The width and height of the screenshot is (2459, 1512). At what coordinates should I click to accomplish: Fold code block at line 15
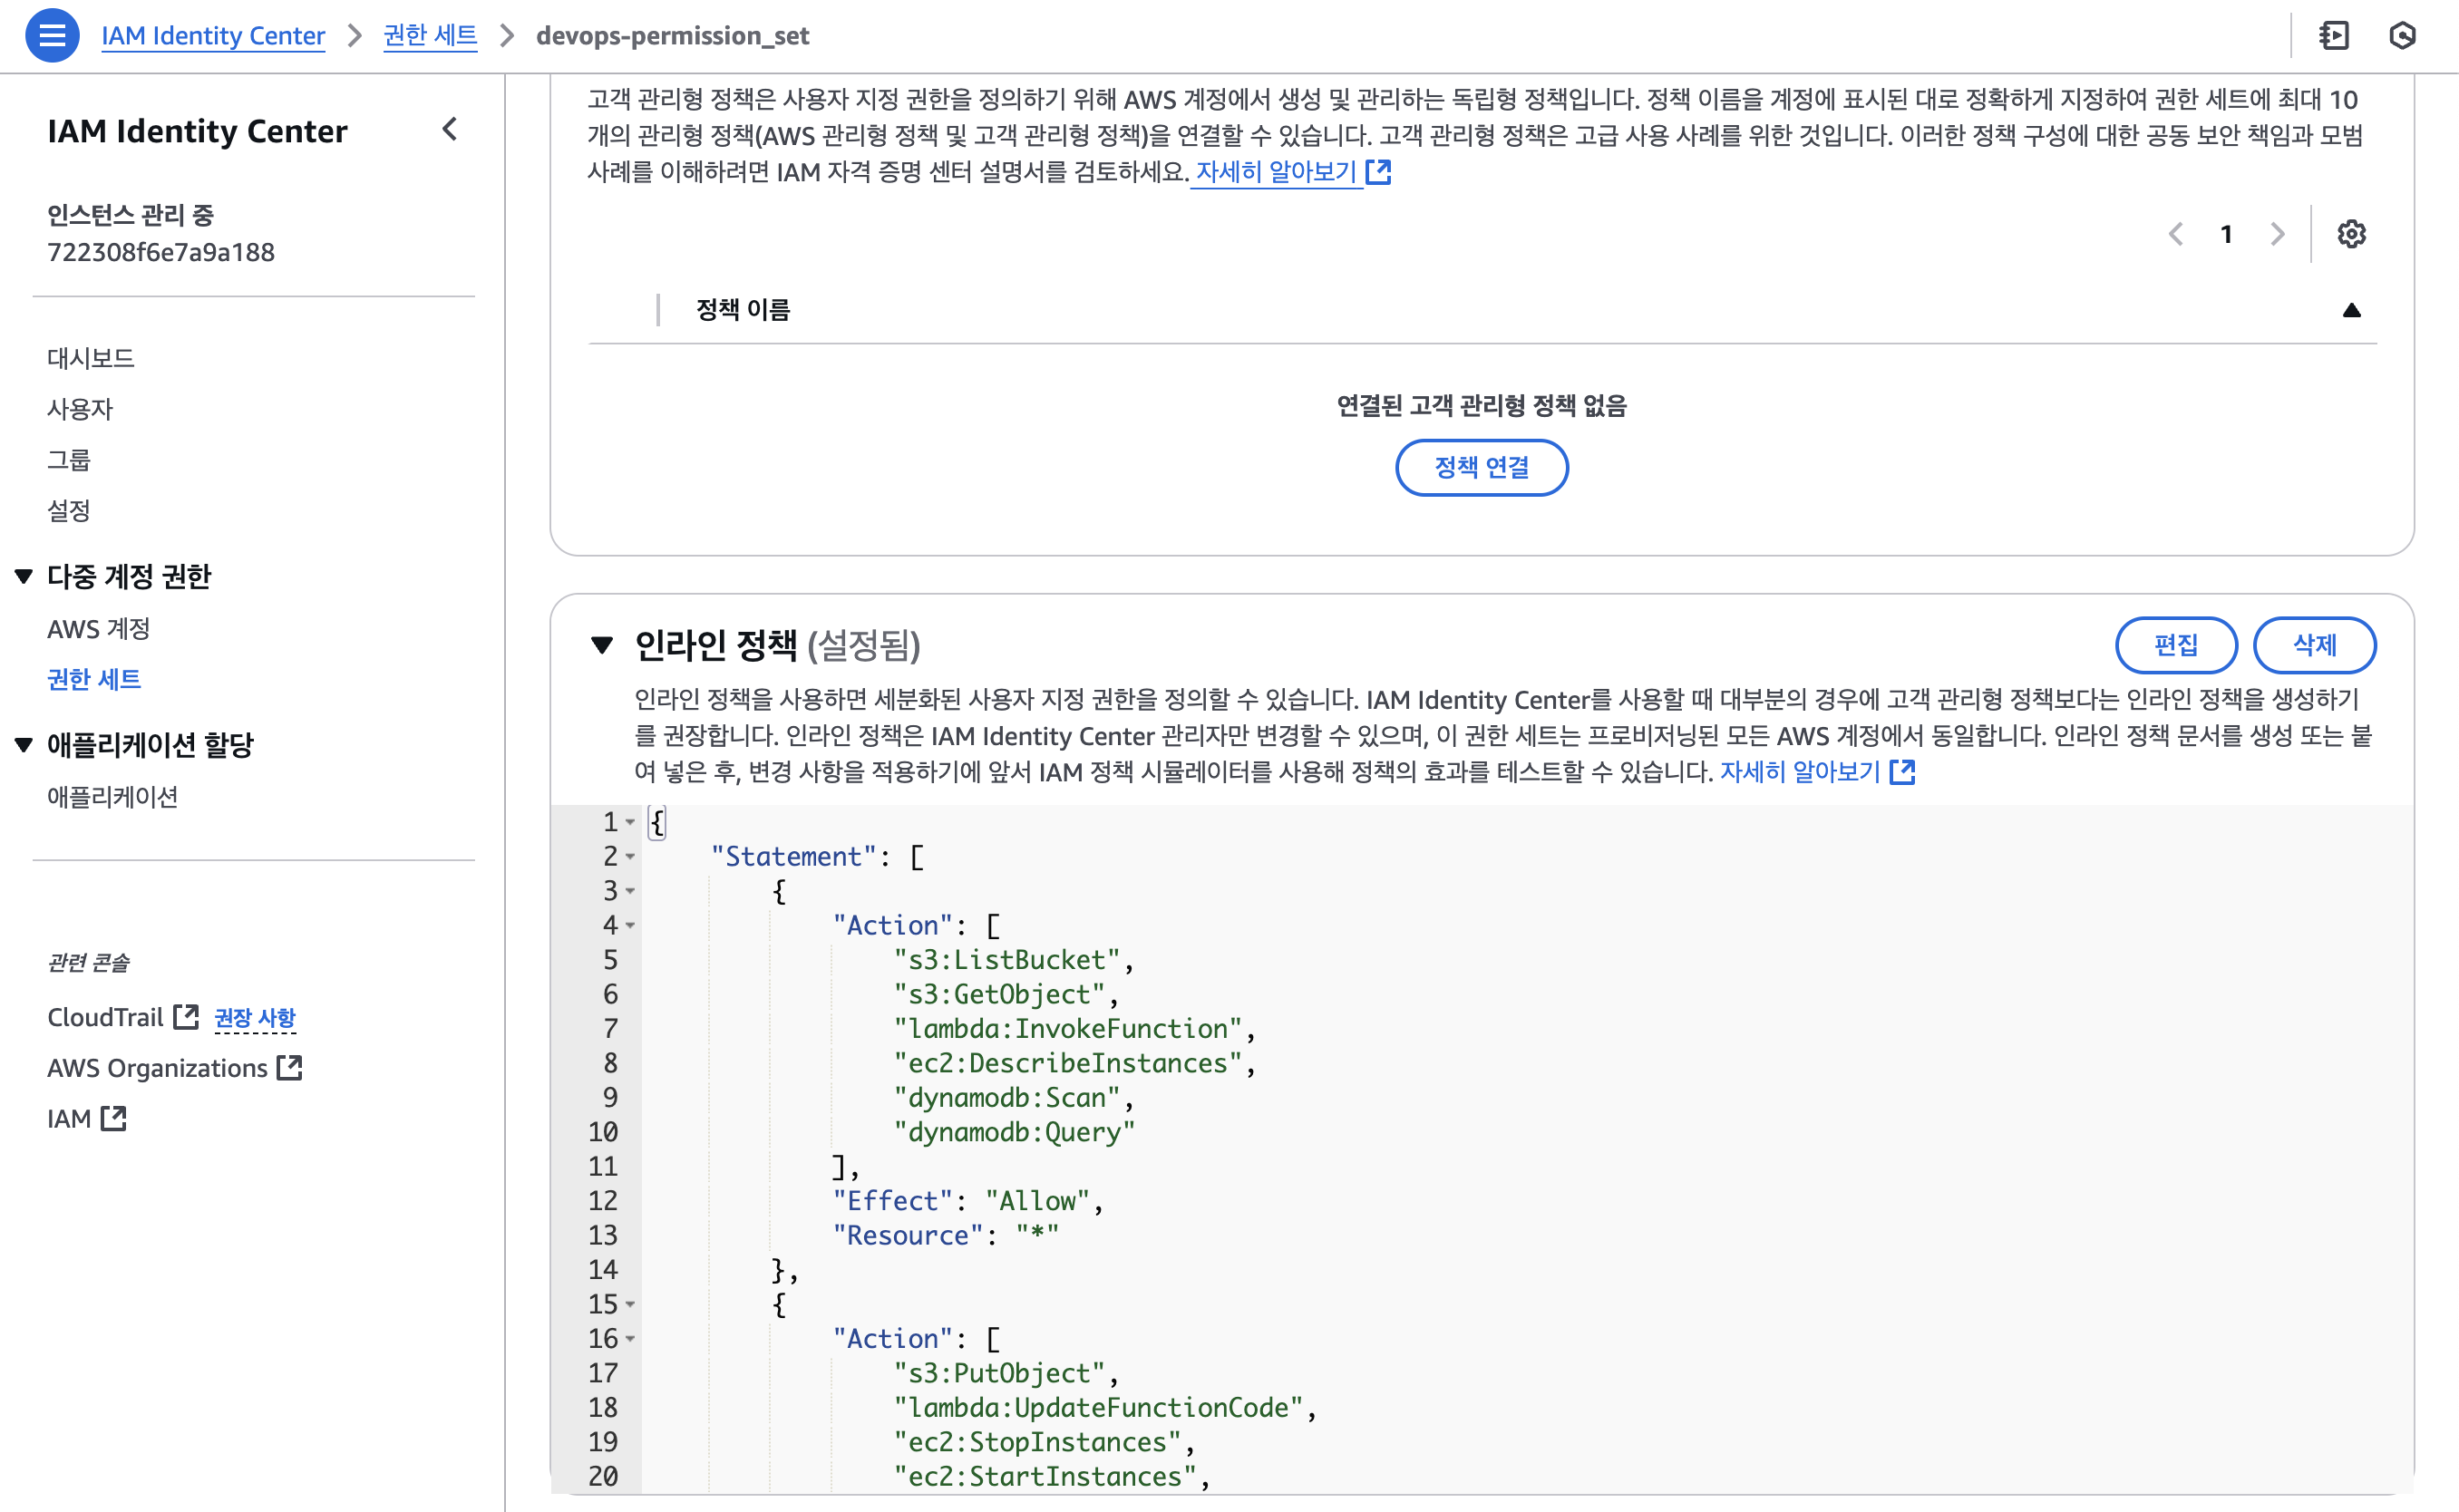(x=630, y=1305)
